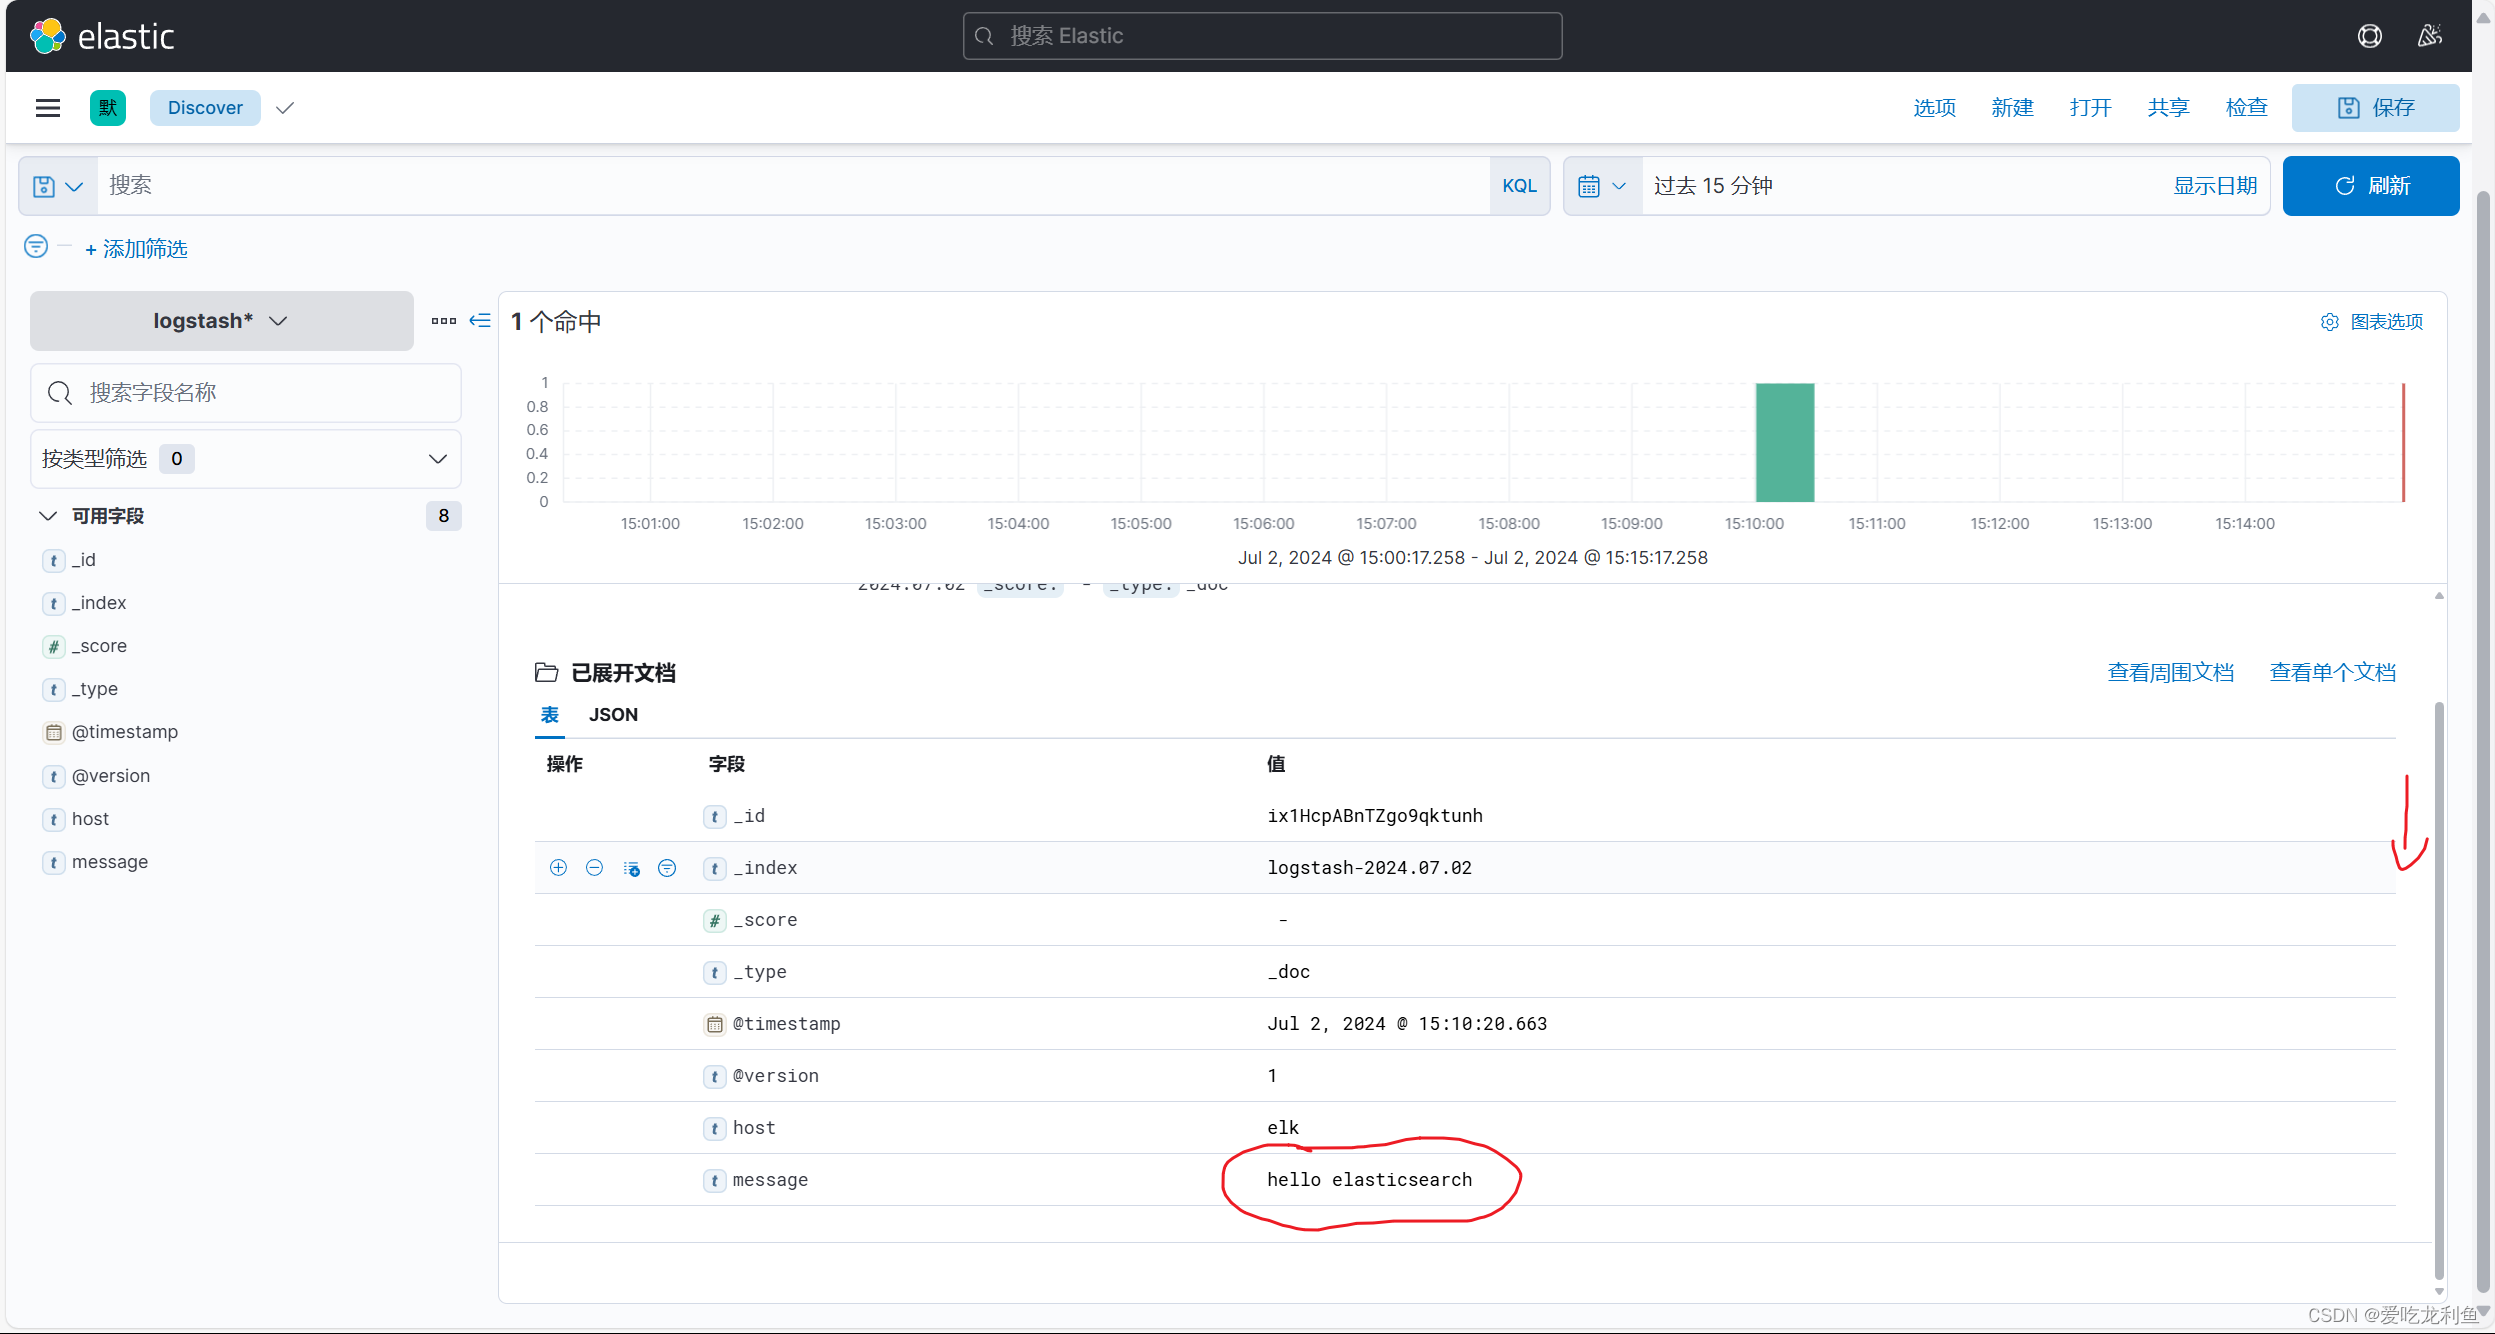Open the index pattern options menu
This screenshot has height=1334, width=2495.
444,321
